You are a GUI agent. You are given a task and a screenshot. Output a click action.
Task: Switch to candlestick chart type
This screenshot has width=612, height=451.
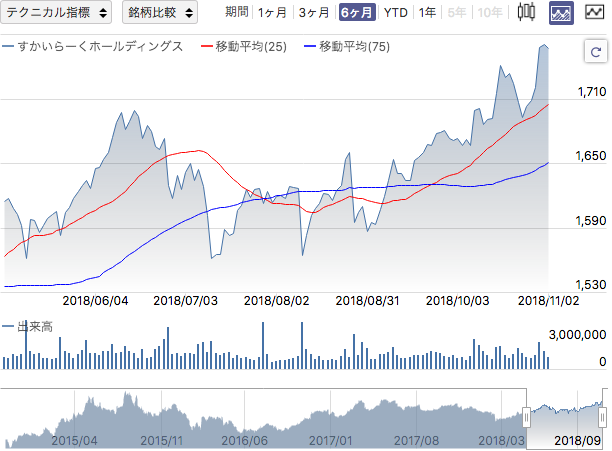point(526,12)
